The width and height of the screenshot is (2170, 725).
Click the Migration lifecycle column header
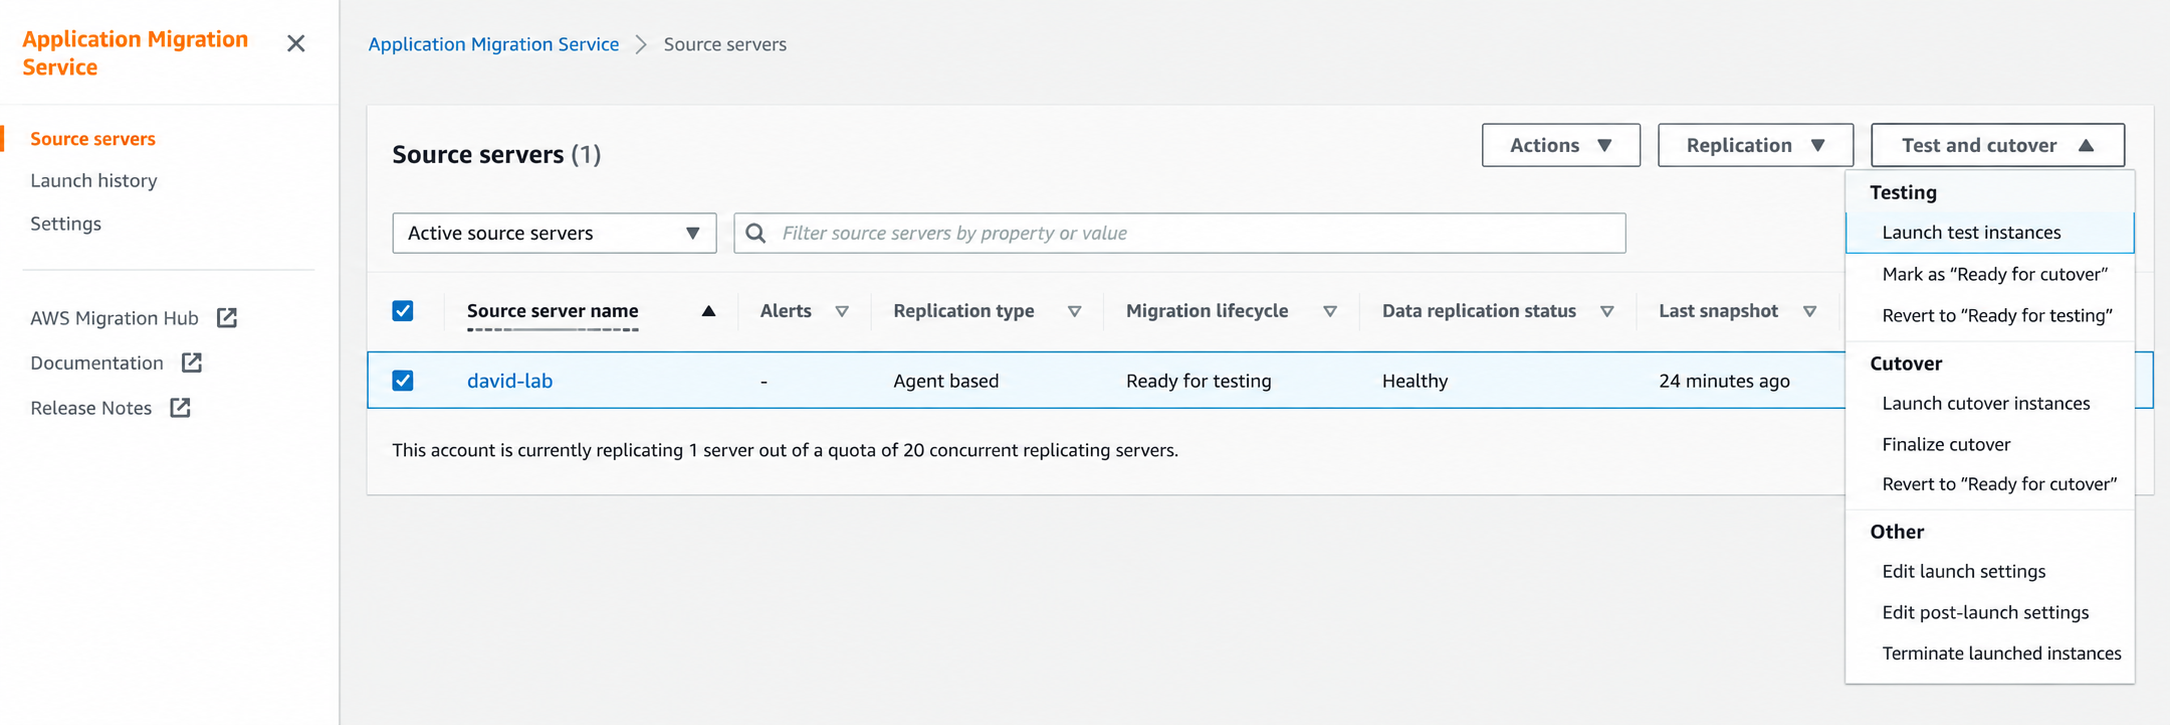tap(1207, 311)
